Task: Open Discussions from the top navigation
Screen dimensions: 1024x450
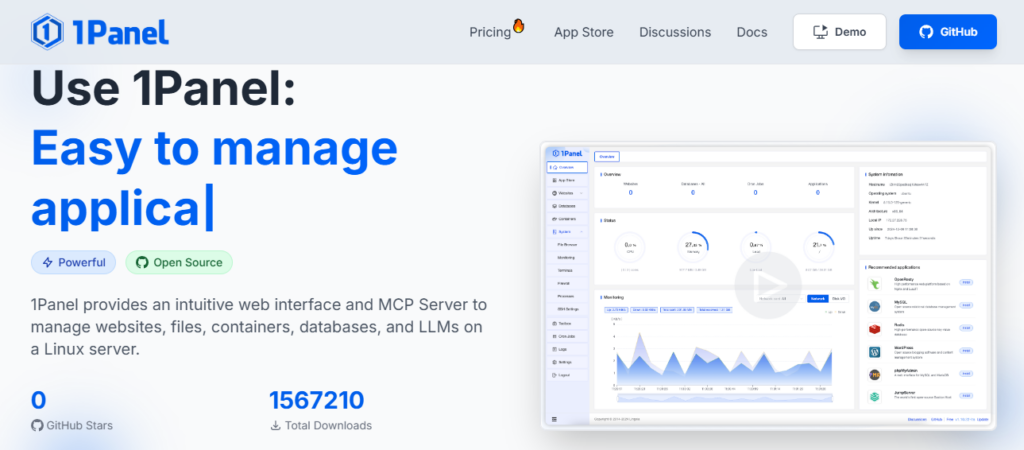Action: coord(675,32)
